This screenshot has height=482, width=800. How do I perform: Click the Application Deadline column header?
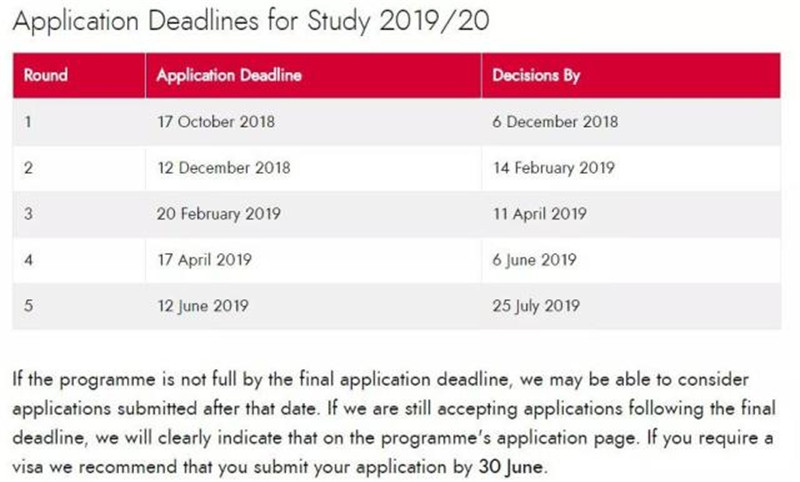pos(313,75)
